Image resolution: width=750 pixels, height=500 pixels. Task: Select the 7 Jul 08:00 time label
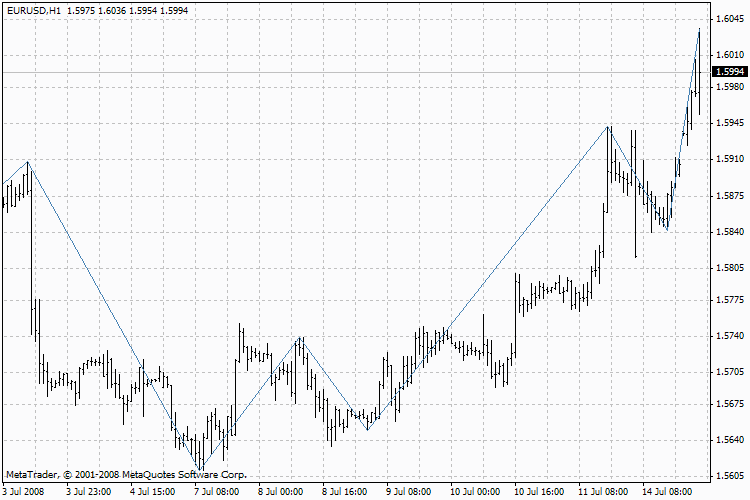click(217, 491)
